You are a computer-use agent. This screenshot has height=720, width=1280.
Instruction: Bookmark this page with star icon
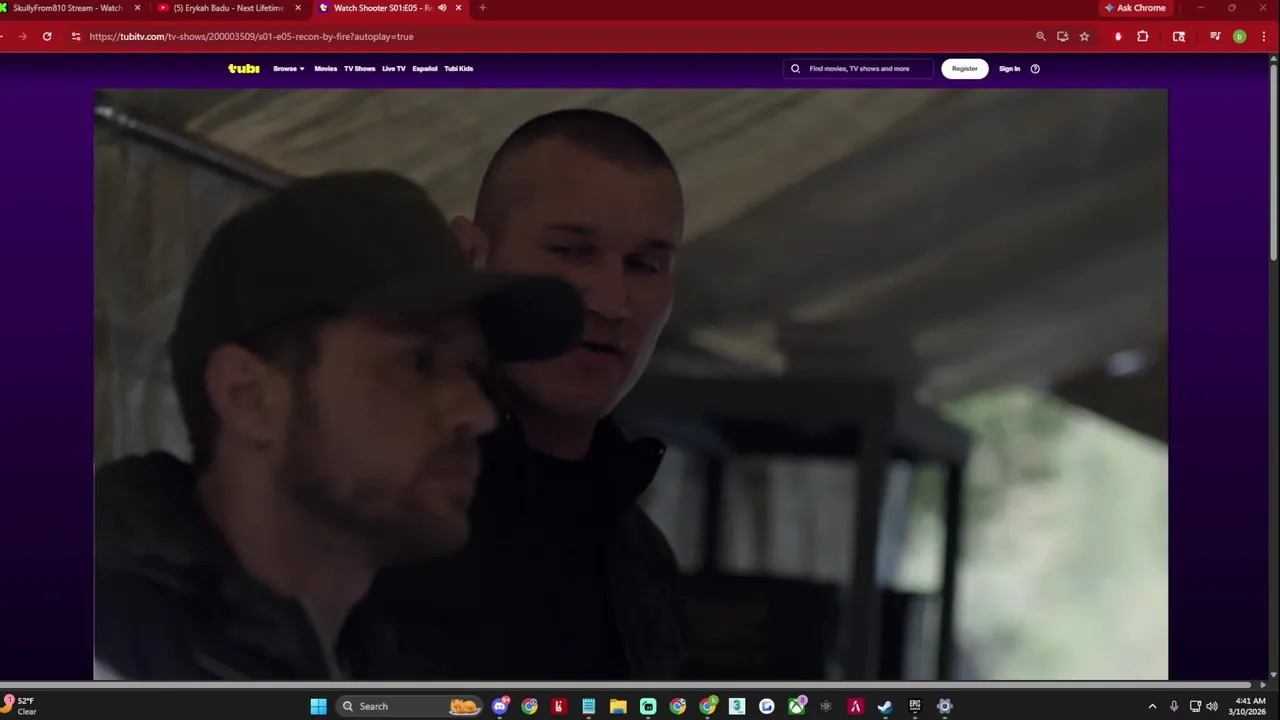(1084, 36)
